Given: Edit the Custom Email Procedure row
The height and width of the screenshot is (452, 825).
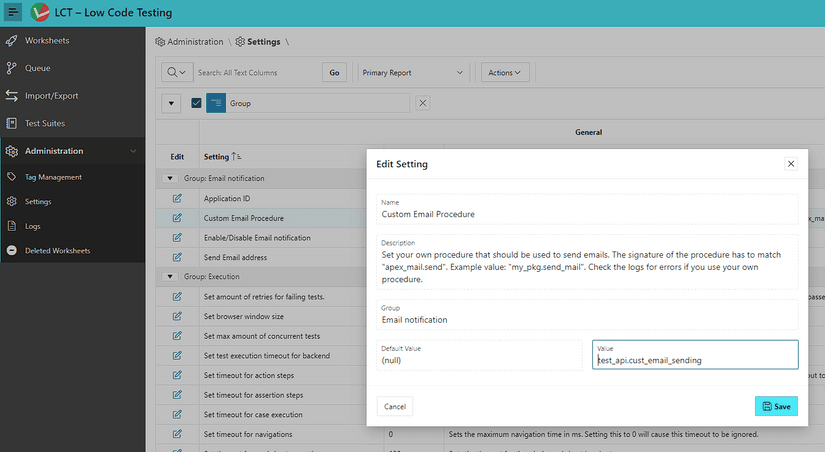Looking at the screenshot, I should pyautogui.click(x=177, y=218).
